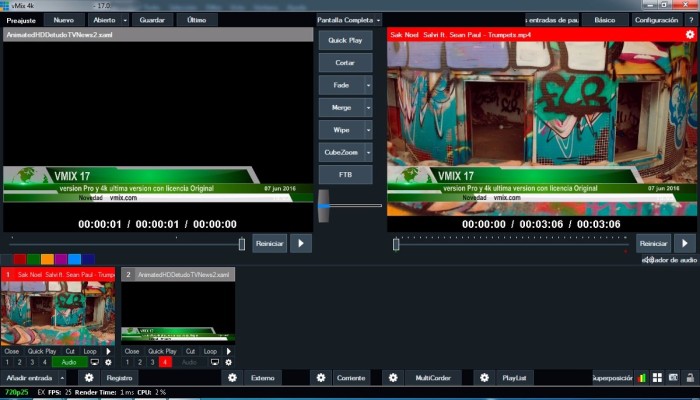Toggle overlay 1 on input 2
The width and height of the screenshot is (700, 400).
click(127, 362)
